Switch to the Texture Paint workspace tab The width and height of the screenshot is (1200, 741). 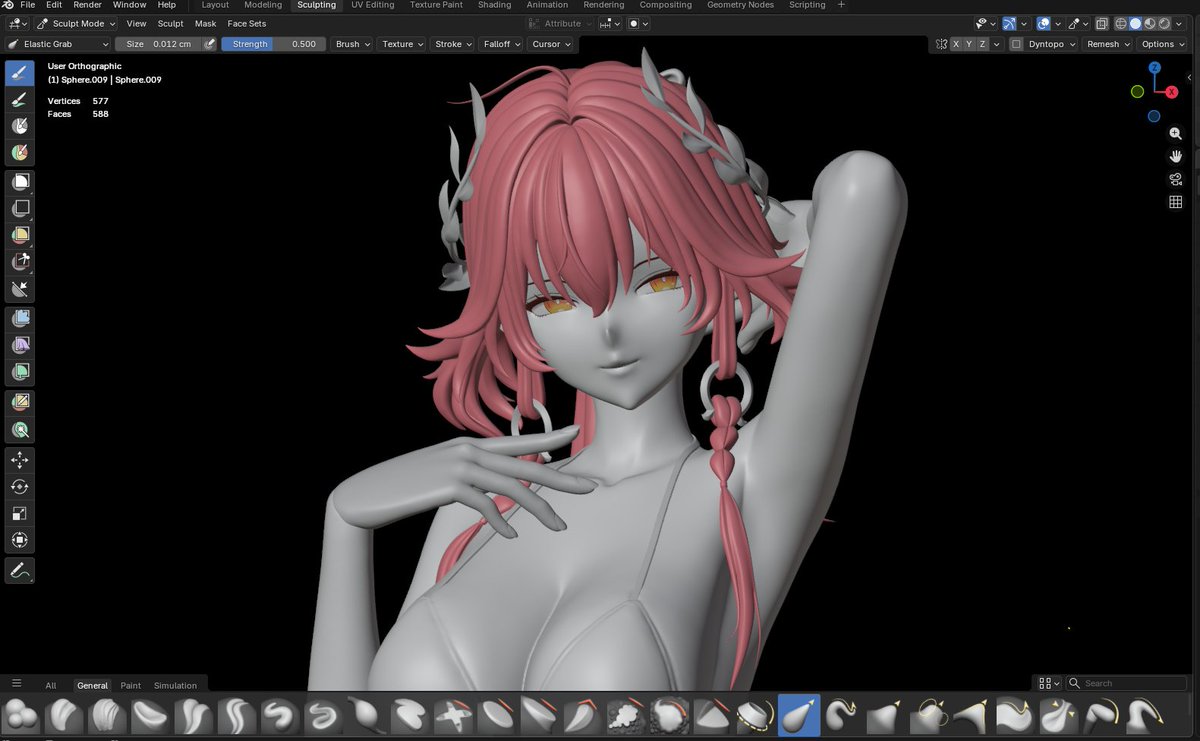click(x=436, y=5)
